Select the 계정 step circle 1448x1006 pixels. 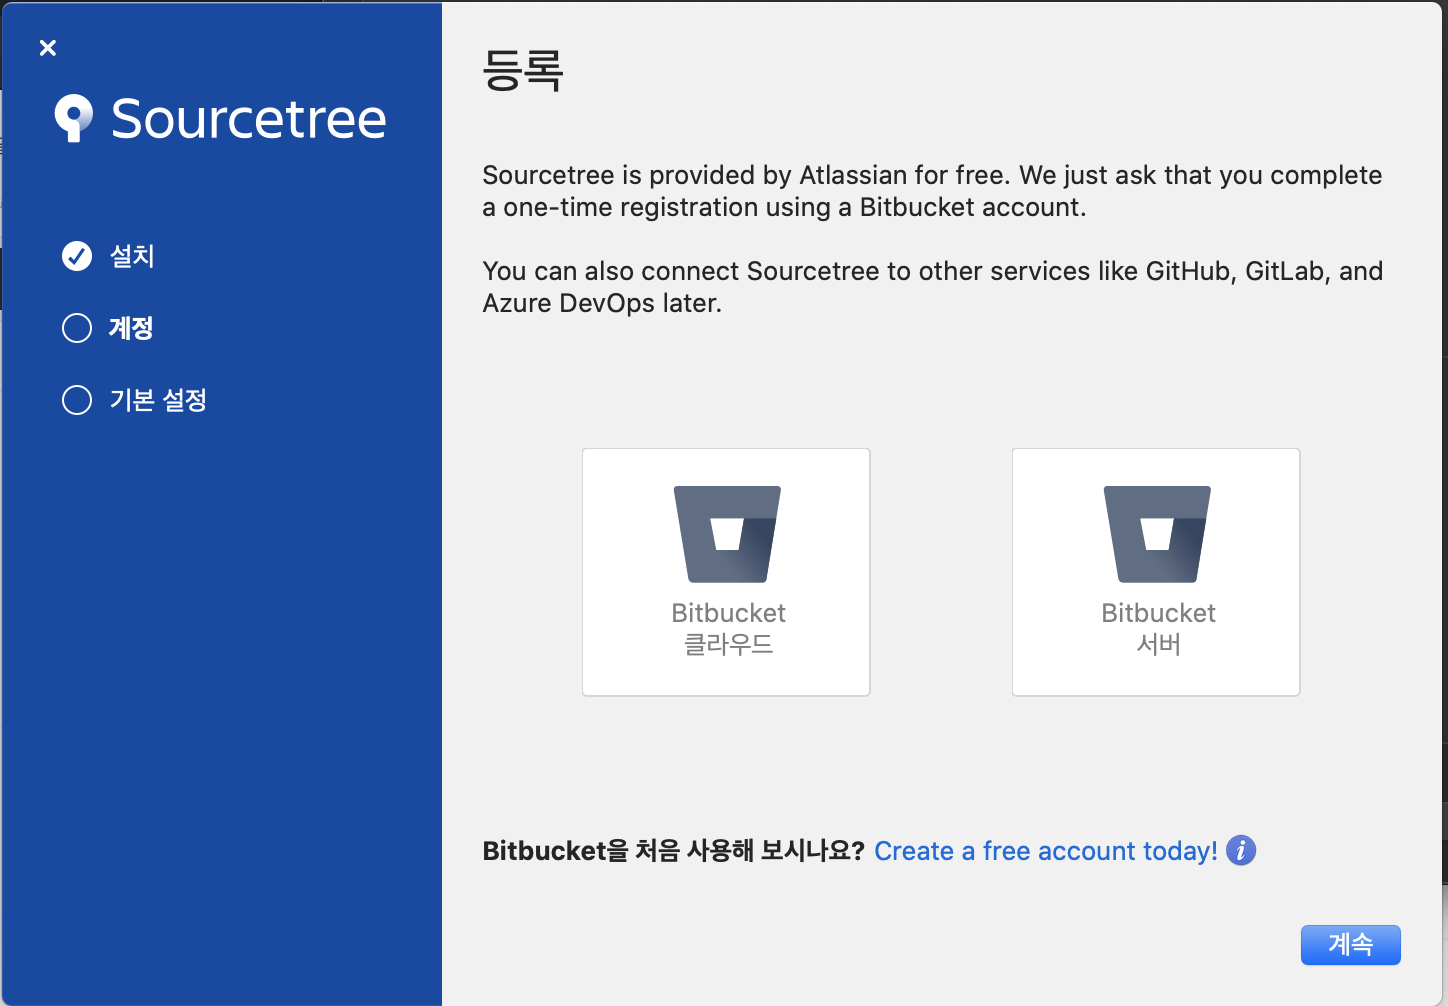point(77,328)
